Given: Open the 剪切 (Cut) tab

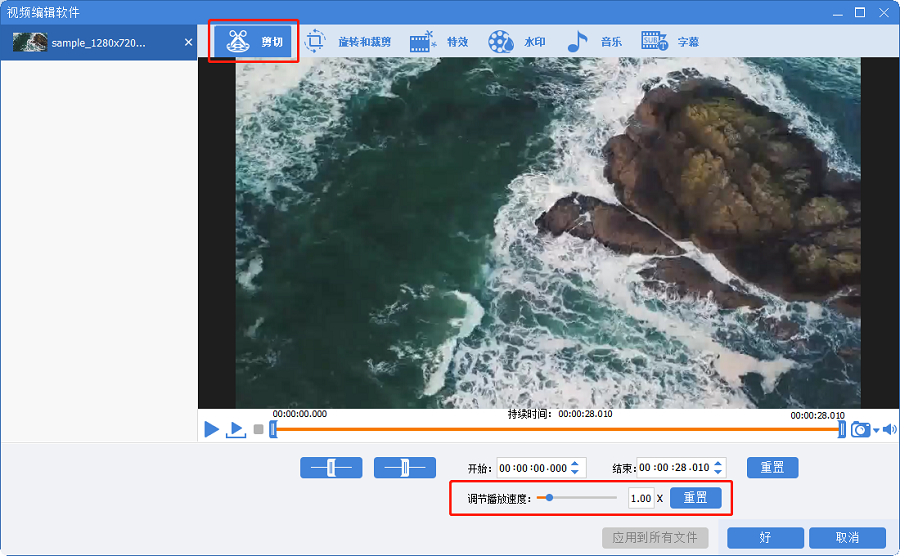Looking at the screenshot, I should click(x=254, y=42).
